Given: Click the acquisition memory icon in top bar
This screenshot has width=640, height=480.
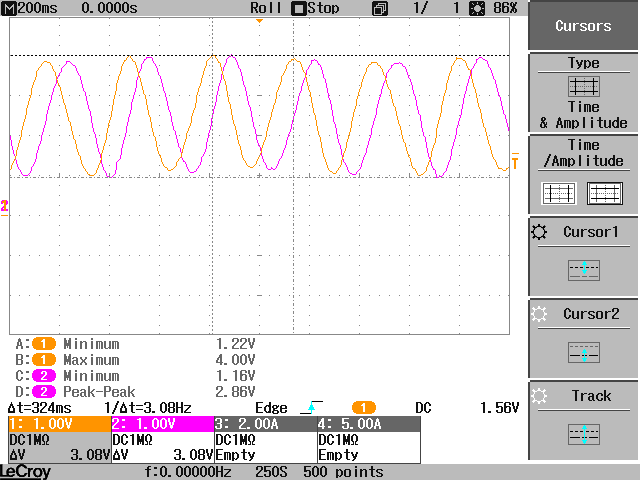Looking at the screenshot, I should click(380, 9).
